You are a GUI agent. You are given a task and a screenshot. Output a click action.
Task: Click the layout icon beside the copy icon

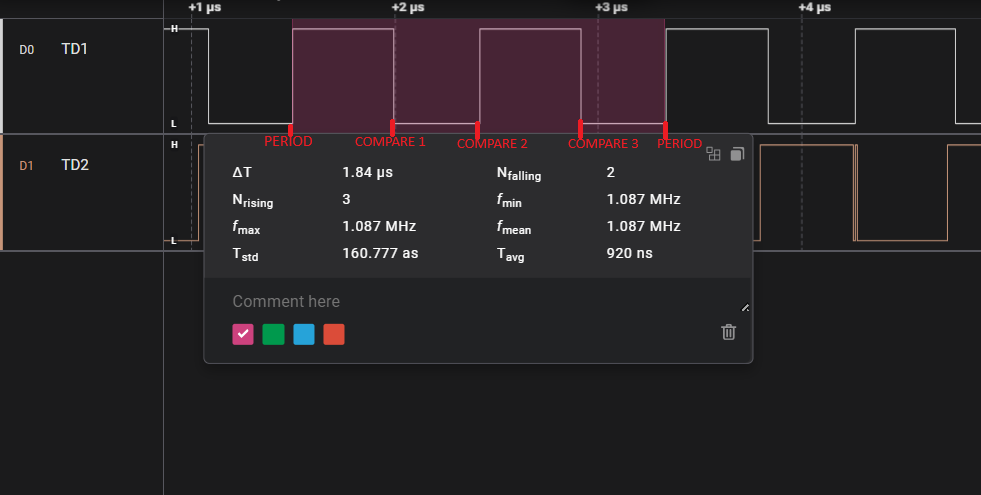[x=713, y=154]
